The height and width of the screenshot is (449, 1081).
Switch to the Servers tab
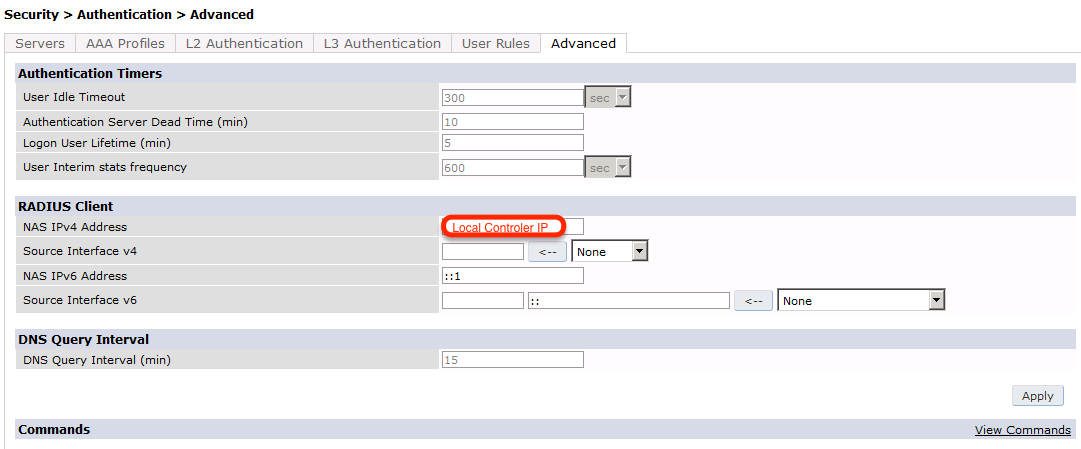click(x=40, y=43)
